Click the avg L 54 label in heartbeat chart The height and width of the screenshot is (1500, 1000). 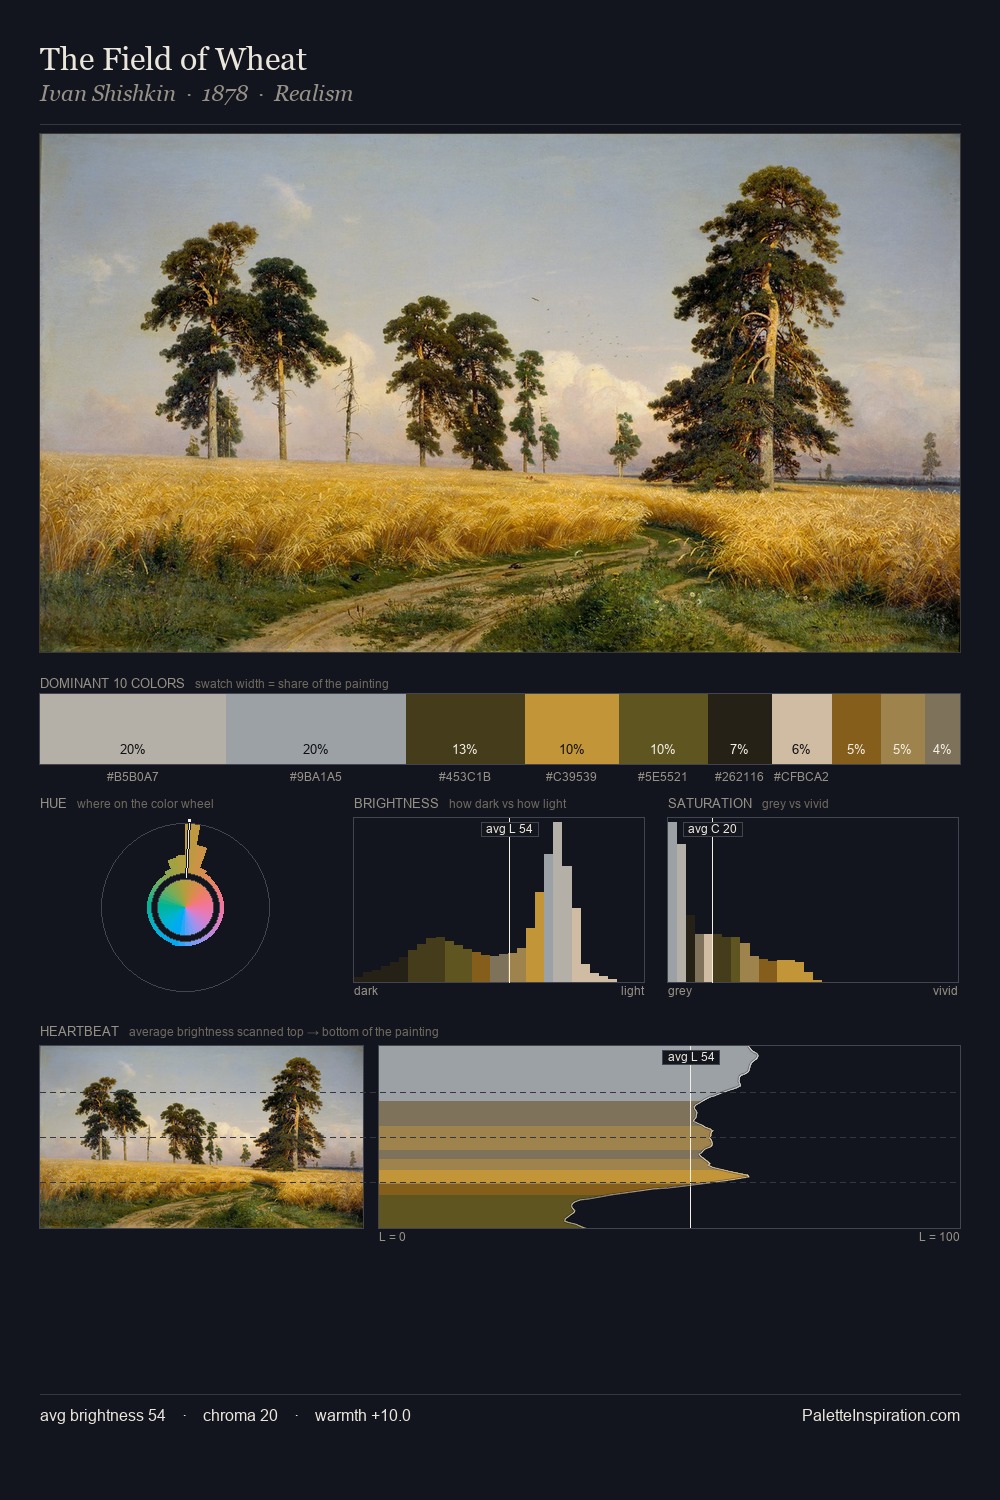[x=691, y=1057]
